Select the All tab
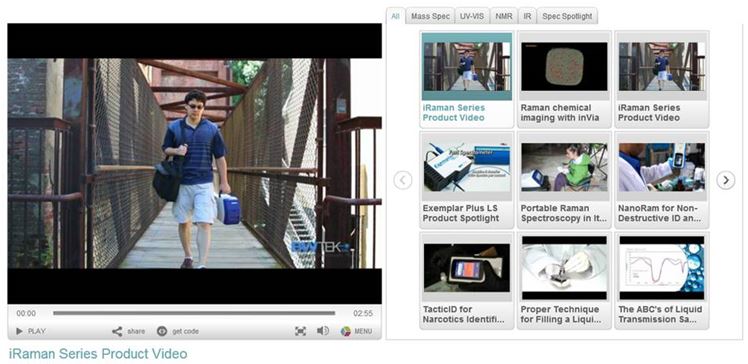Screen dimensions: 748x364 (x=395, y=16)
